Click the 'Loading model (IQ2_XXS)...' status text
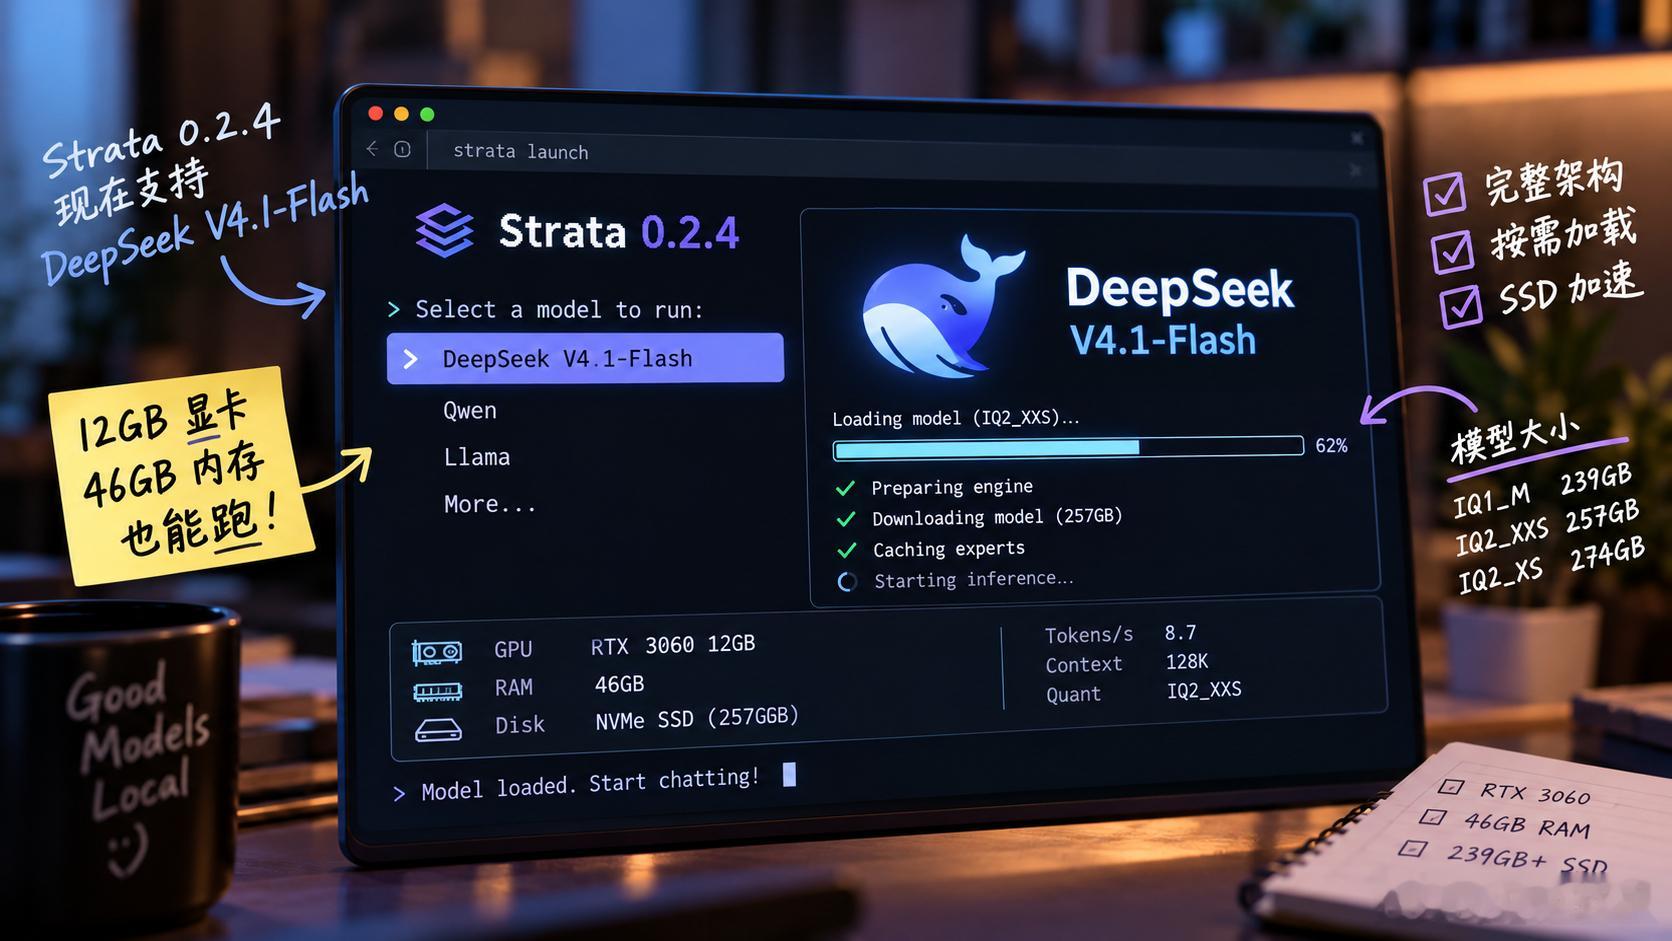The image size is (1672, 941). pos(956,418)
